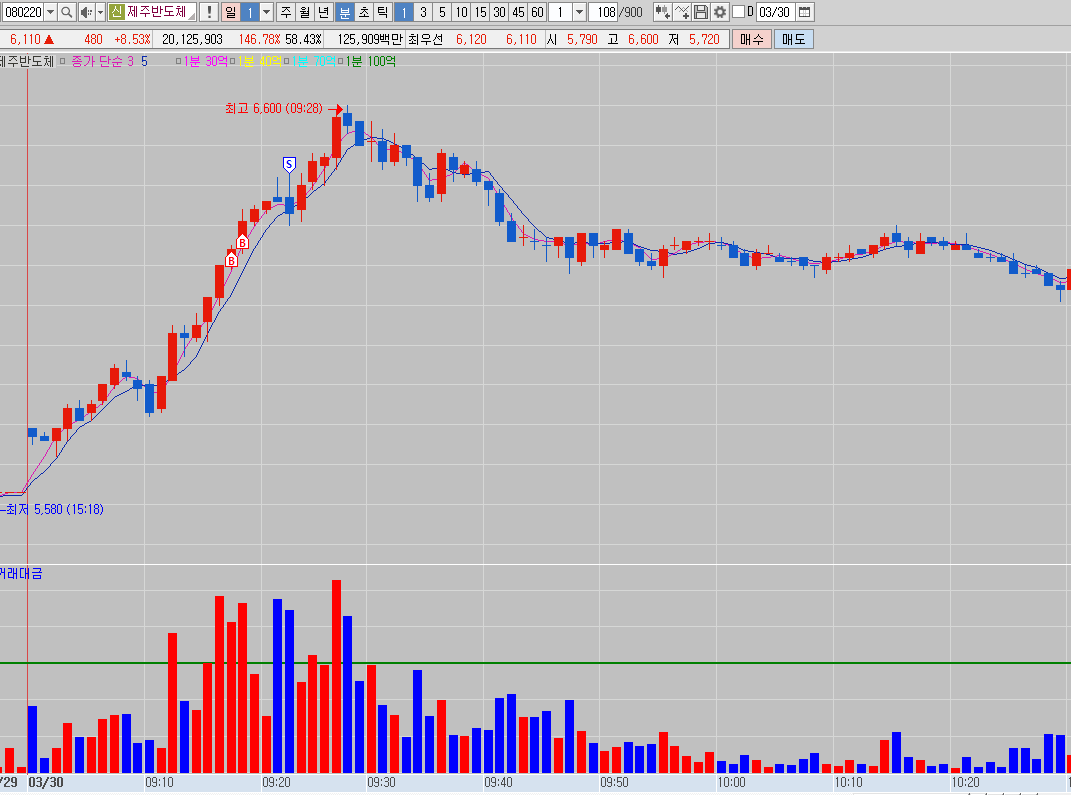Click the stock search magnifier icon

pos(67,12)
